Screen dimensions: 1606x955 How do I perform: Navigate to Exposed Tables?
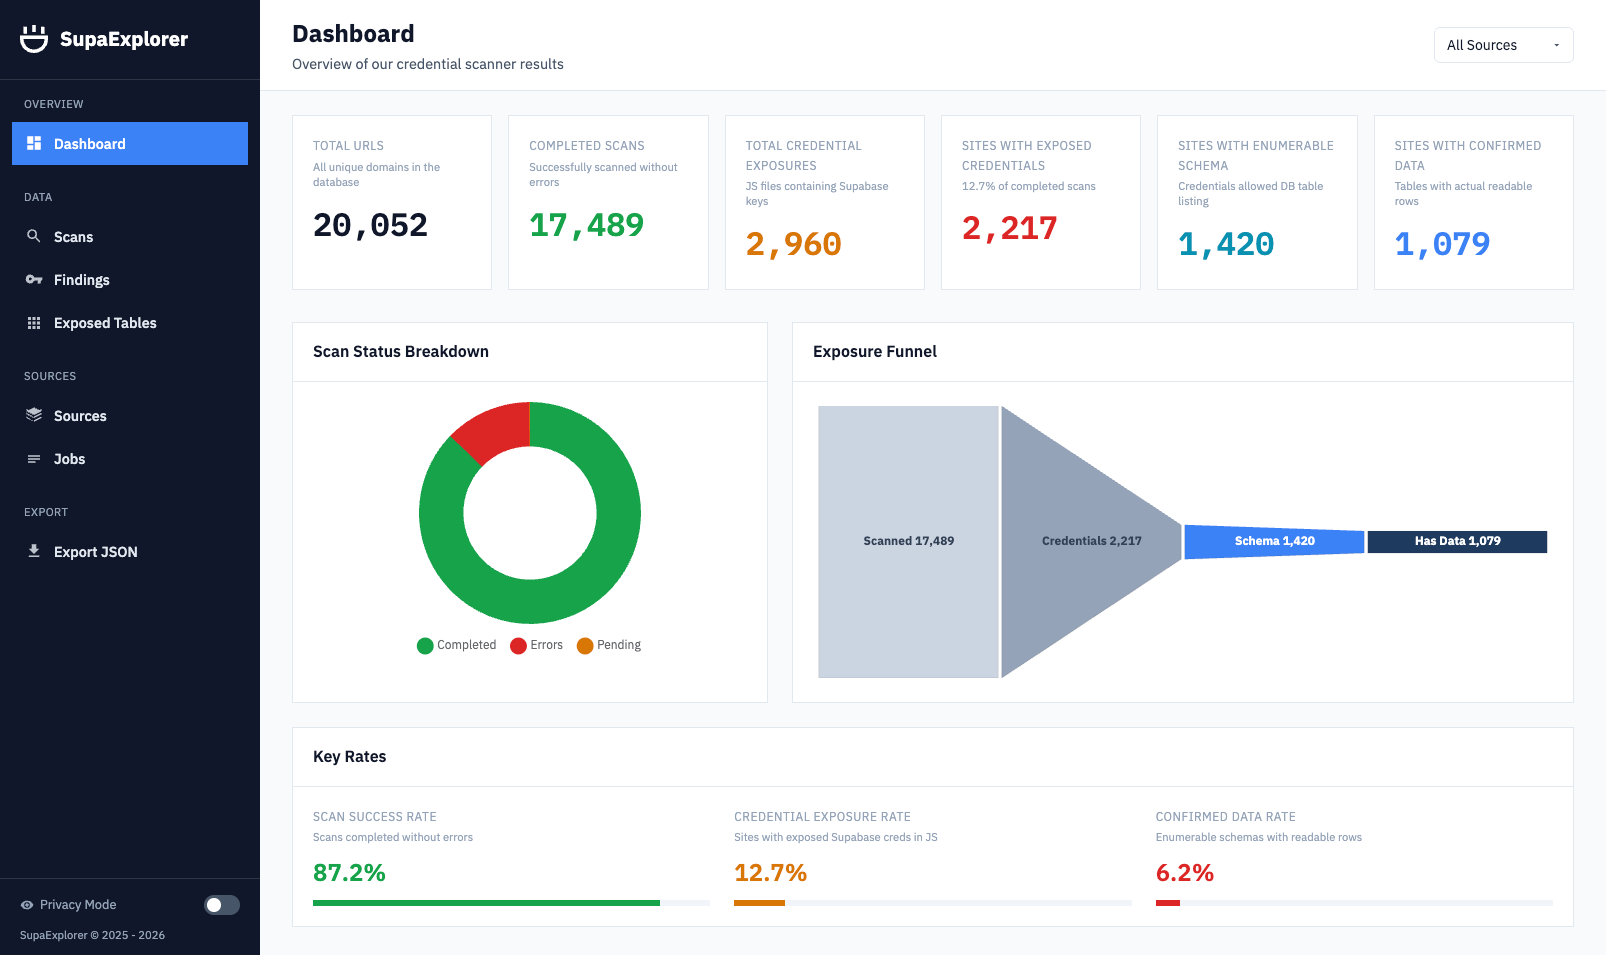105,322
